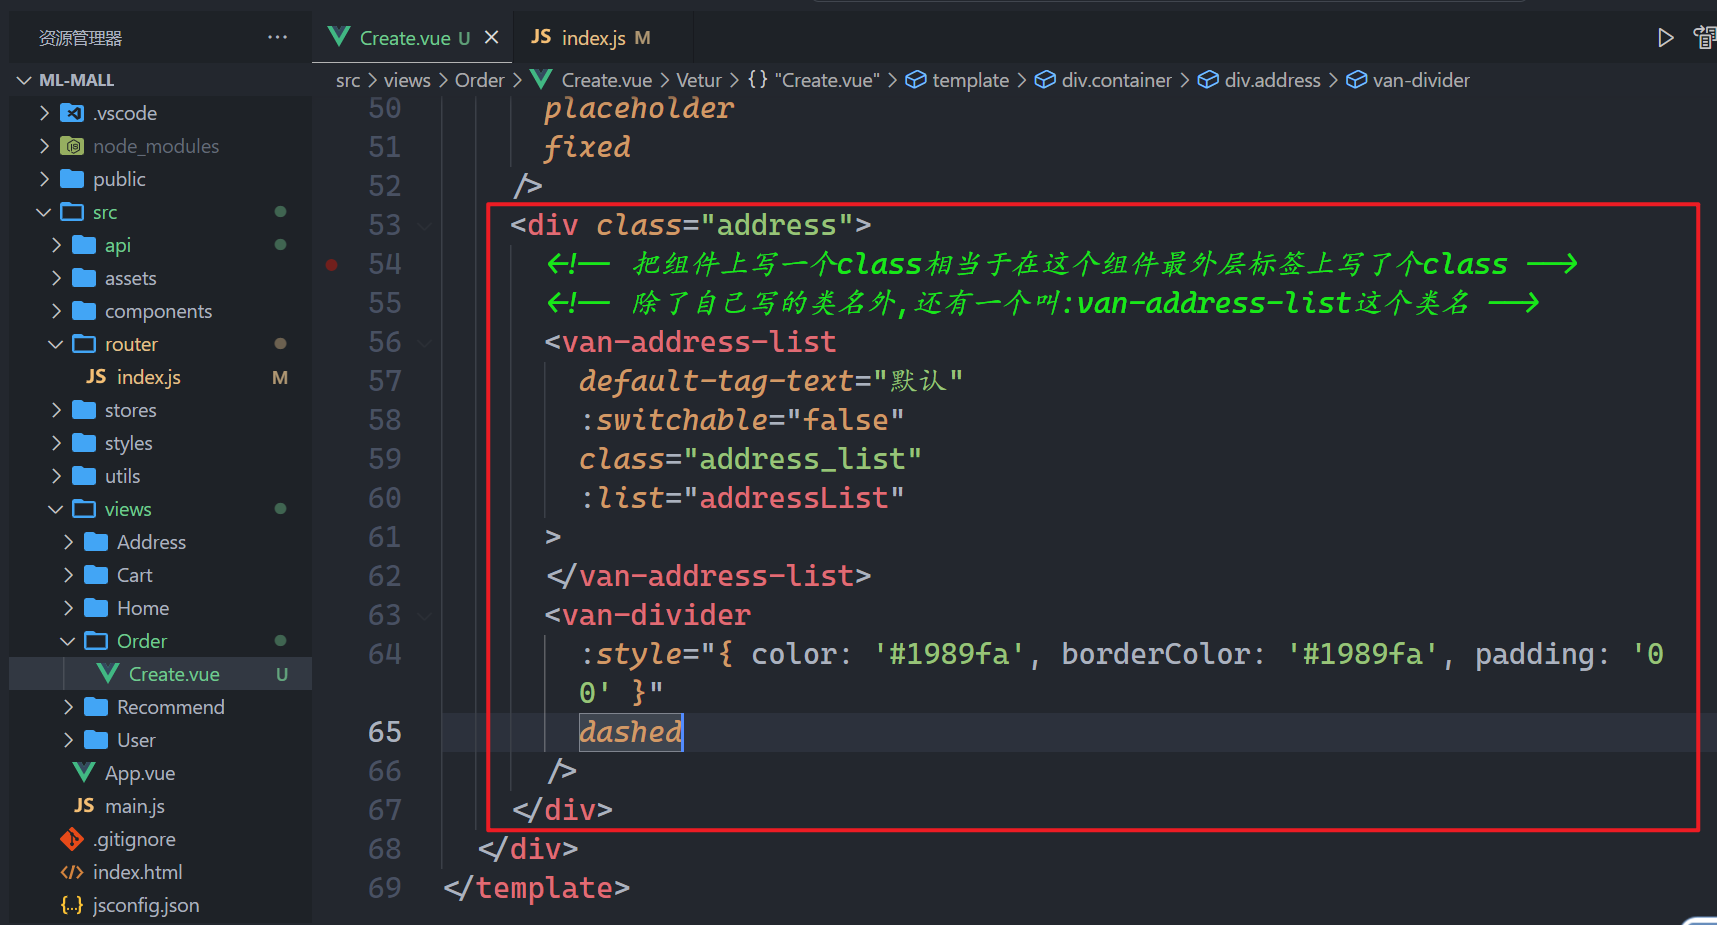
Task: Close the Create.vue editor tab
Action: pyautogui.click(x=491, y=37)
